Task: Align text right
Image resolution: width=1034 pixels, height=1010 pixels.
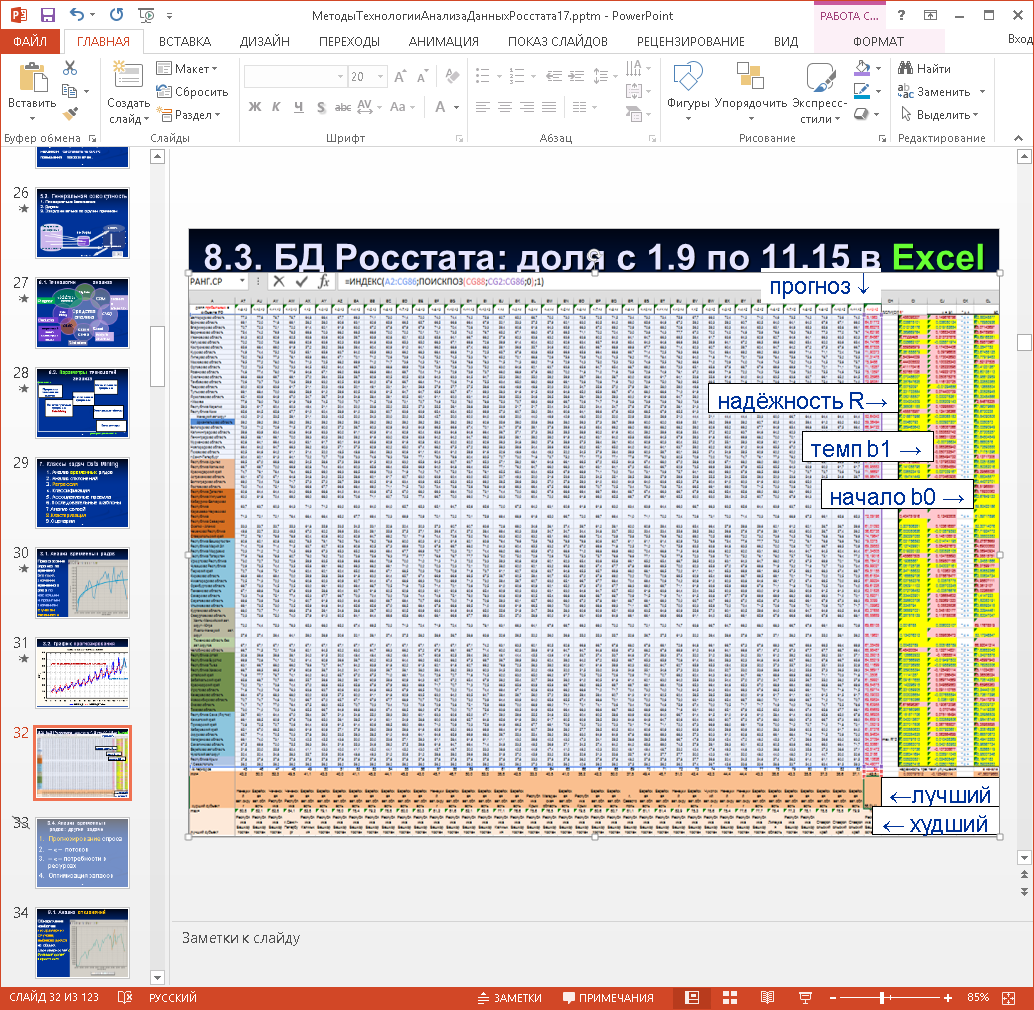Action: click(527, 107)
